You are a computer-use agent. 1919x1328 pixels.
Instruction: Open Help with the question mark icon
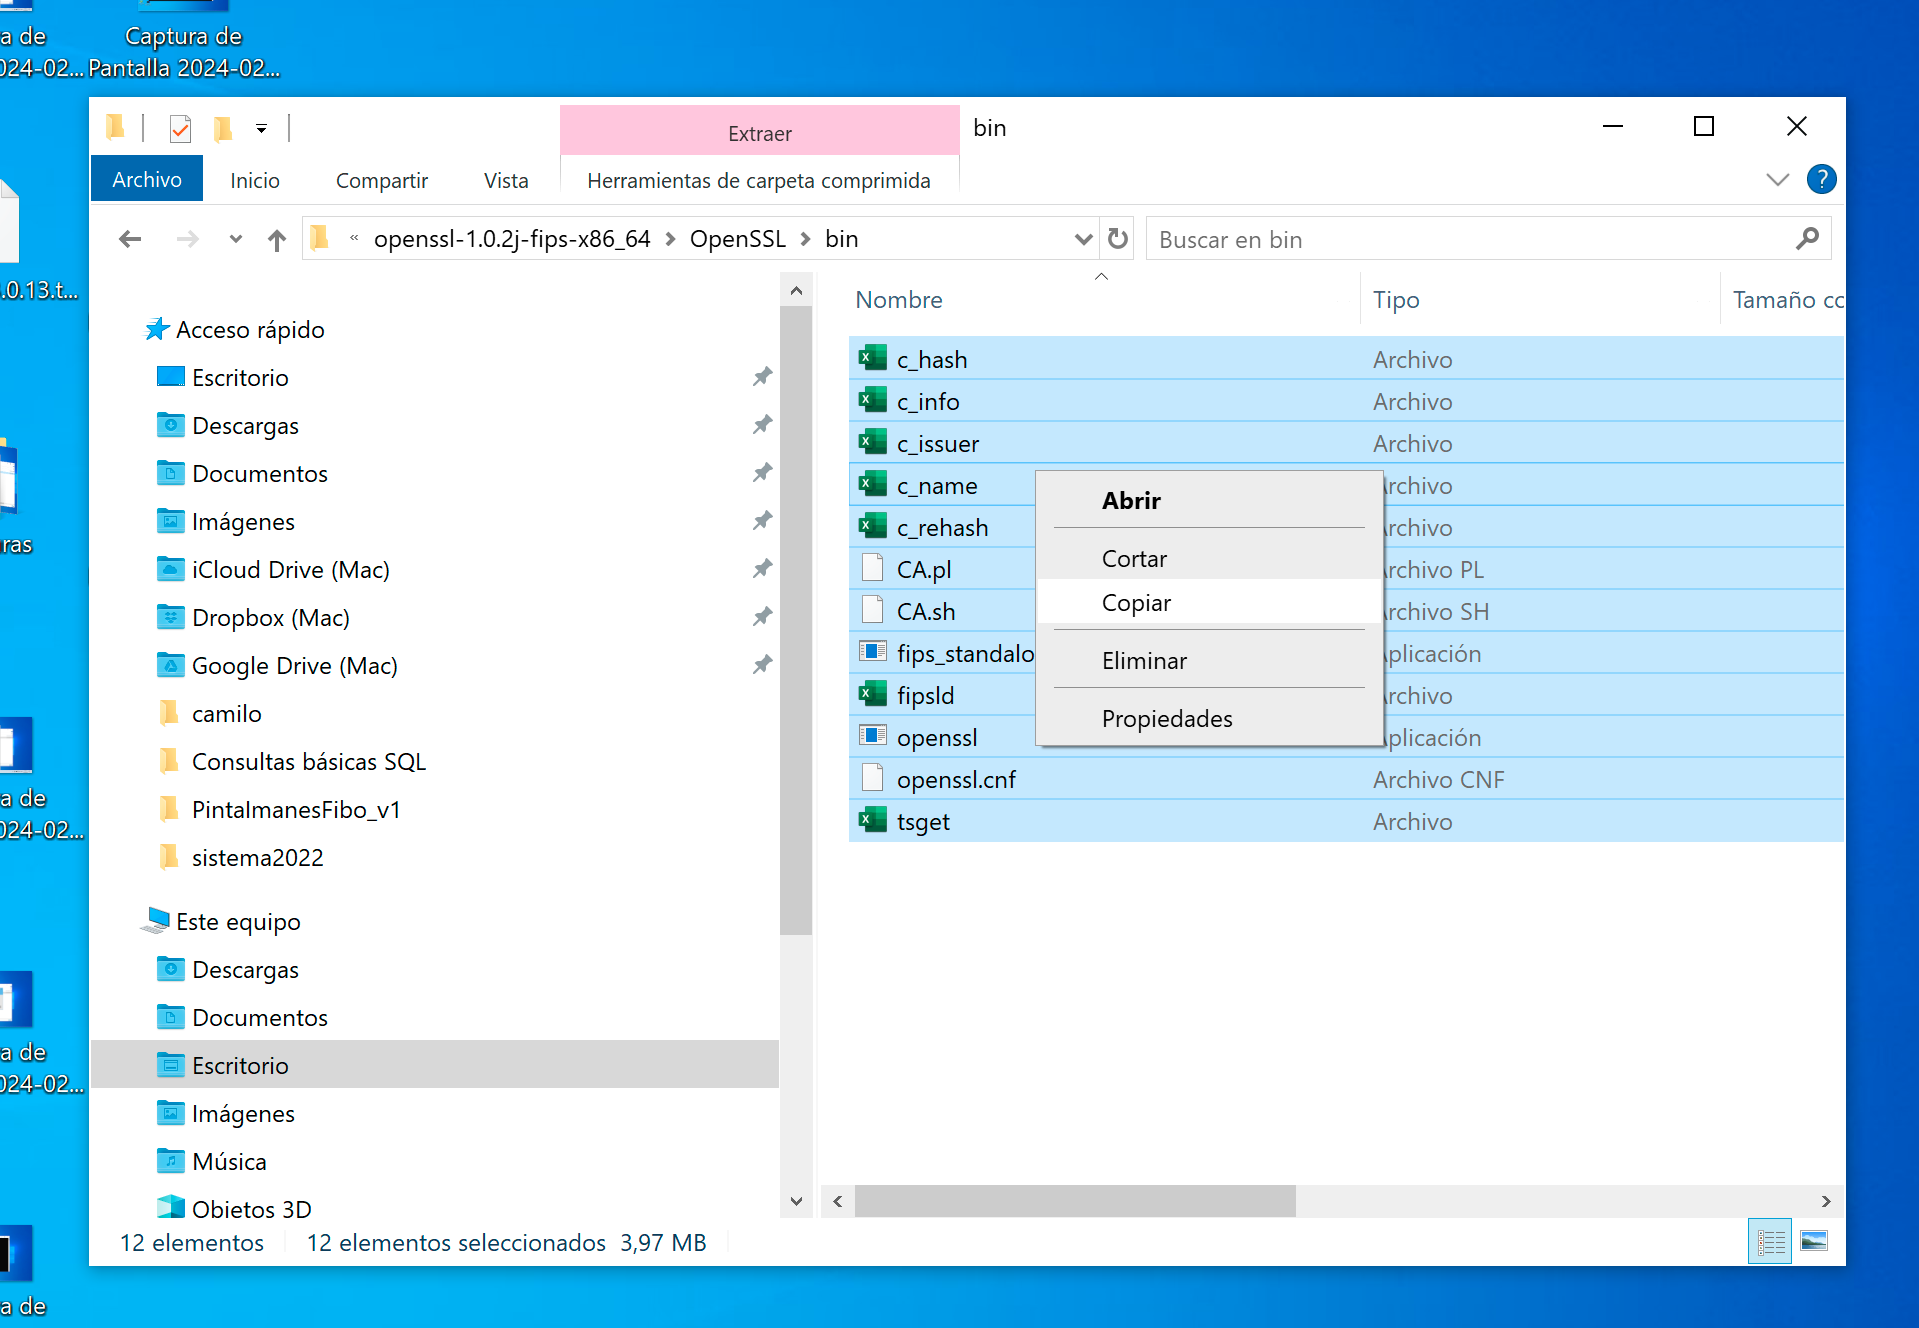(1822, 179)
